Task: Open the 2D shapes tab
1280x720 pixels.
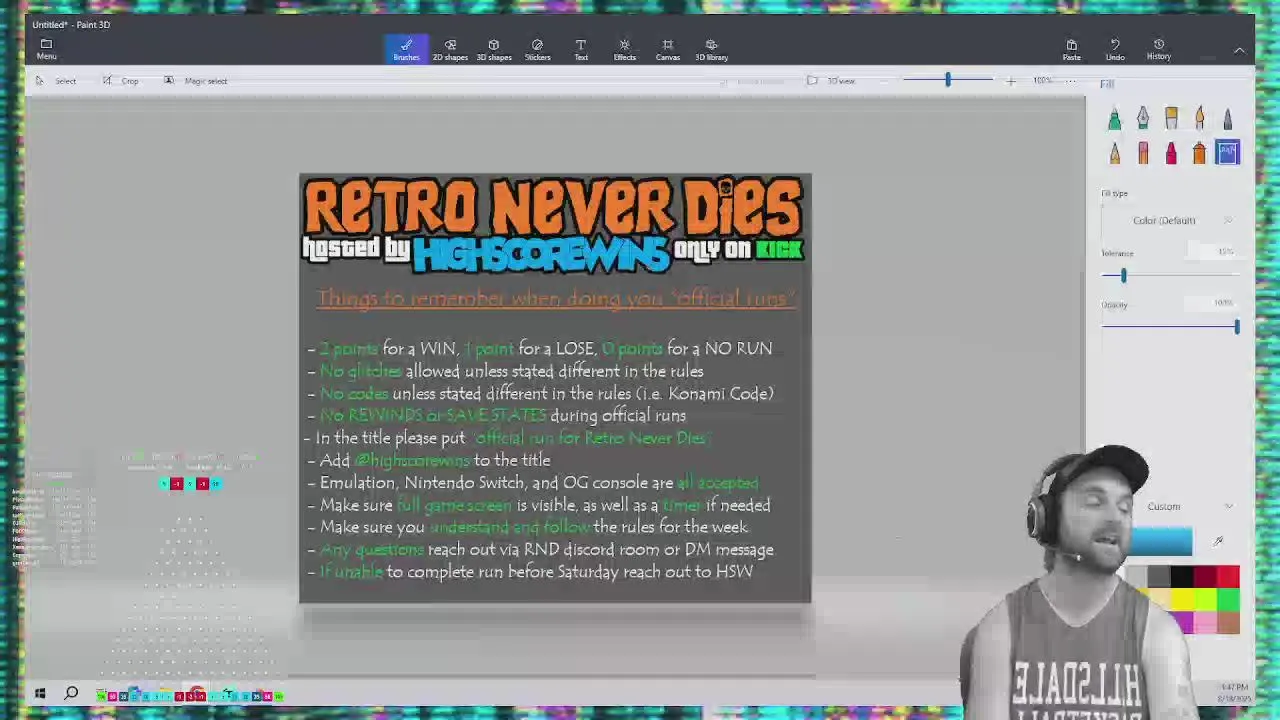Action: (450, 49)
